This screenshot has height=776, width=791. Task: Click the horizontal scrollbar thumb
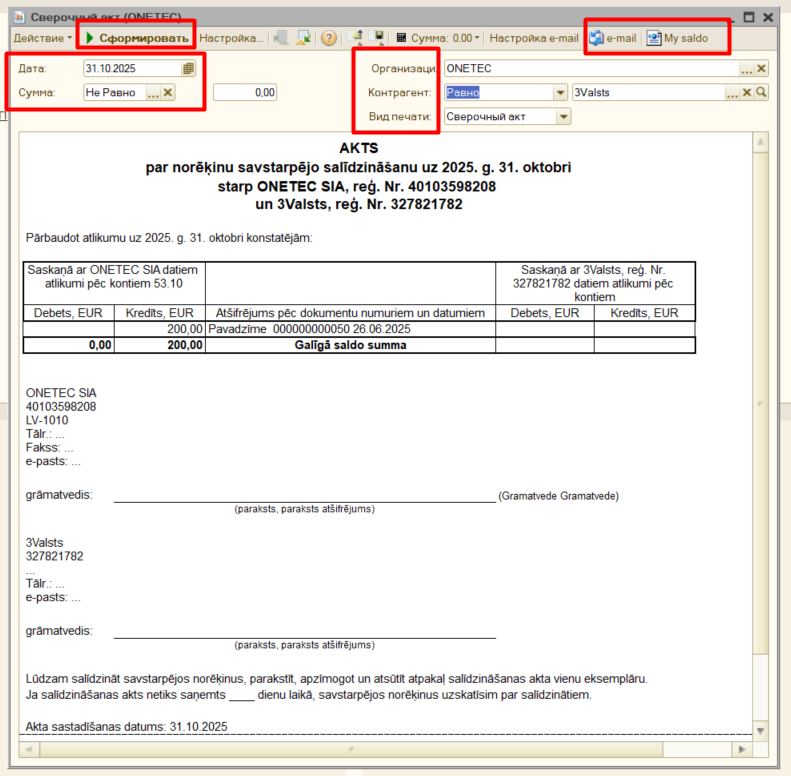(351, 749)
